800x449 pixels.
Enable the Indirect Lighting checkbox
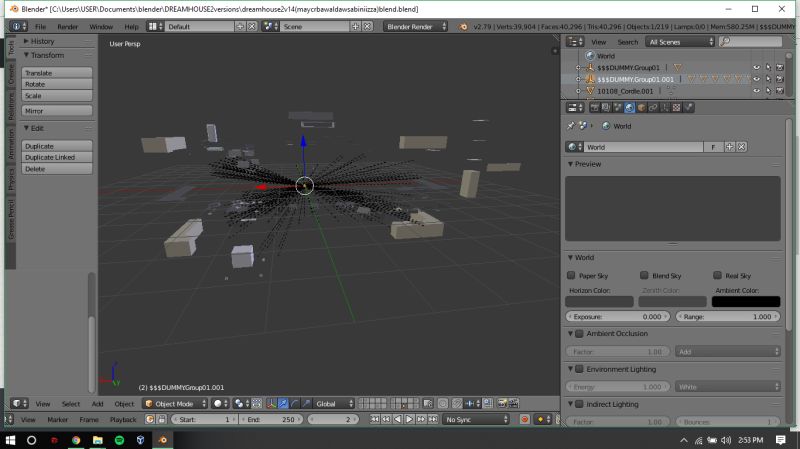[580, 404]
